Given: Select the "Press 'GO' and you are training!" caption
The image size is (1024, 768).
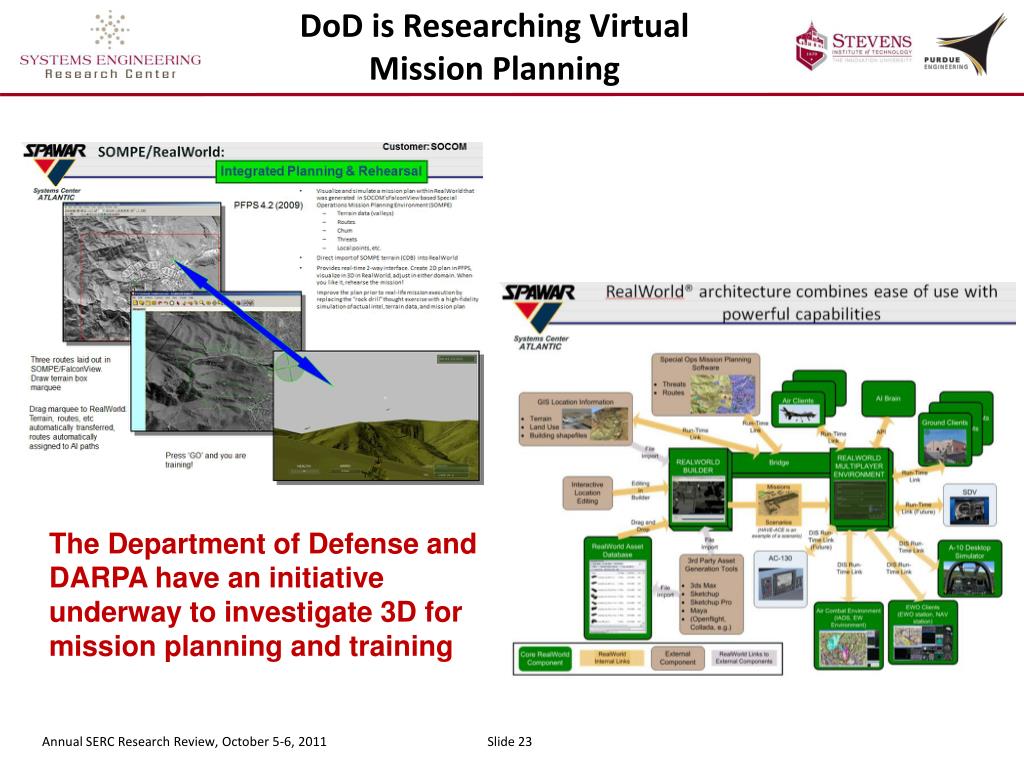Looking at the screenshot, I should coord(206,460).
